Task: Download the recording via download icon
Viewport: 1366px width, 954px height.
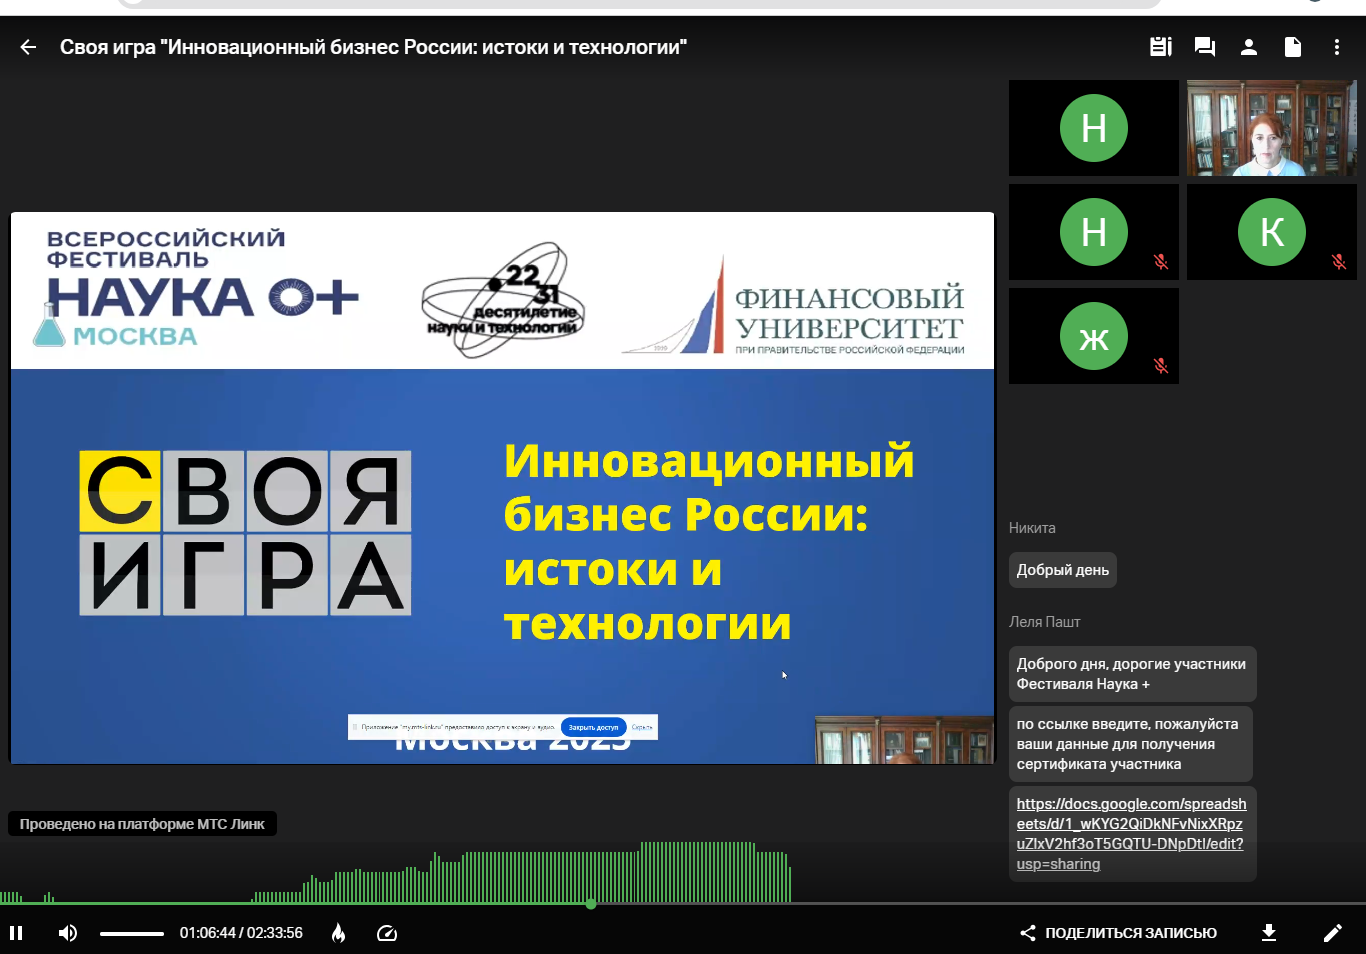Action: click(1268, 933)
